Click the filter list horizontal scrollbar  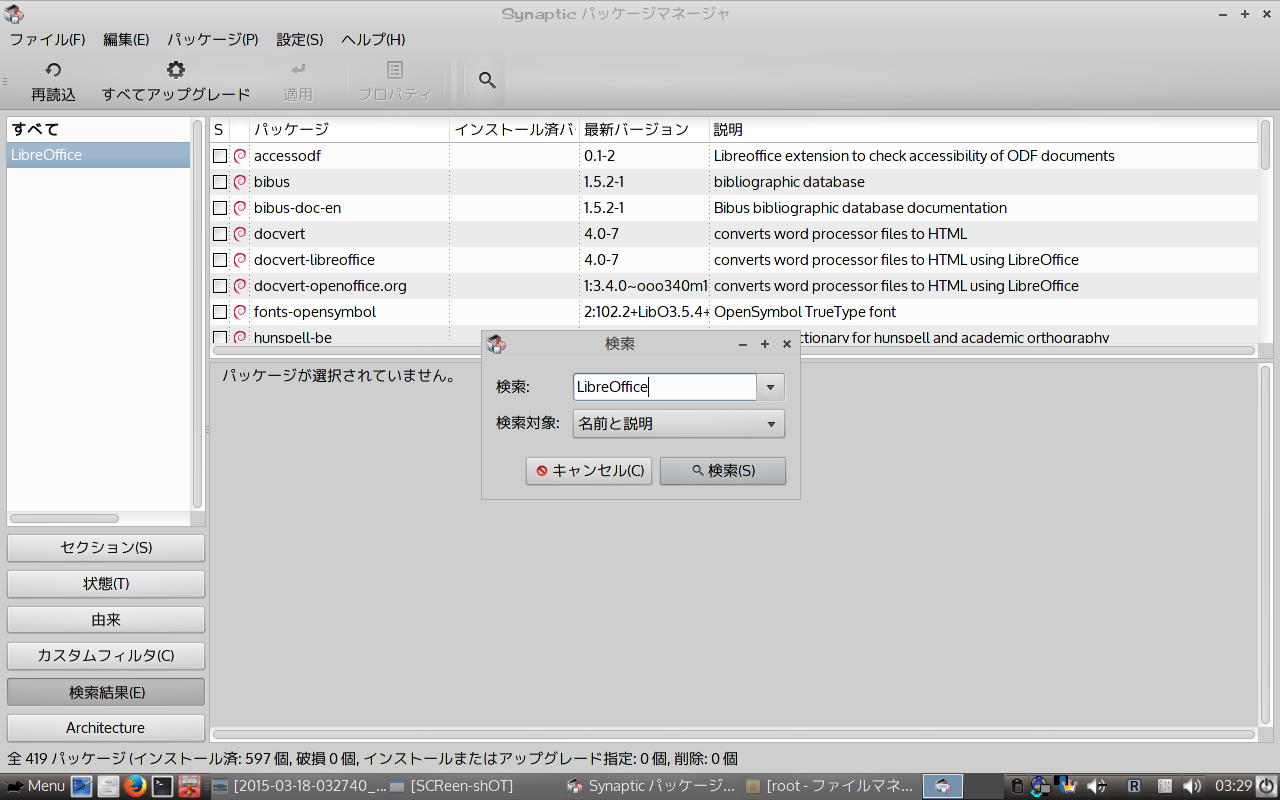pyautogui.click(x=65, y=518)
